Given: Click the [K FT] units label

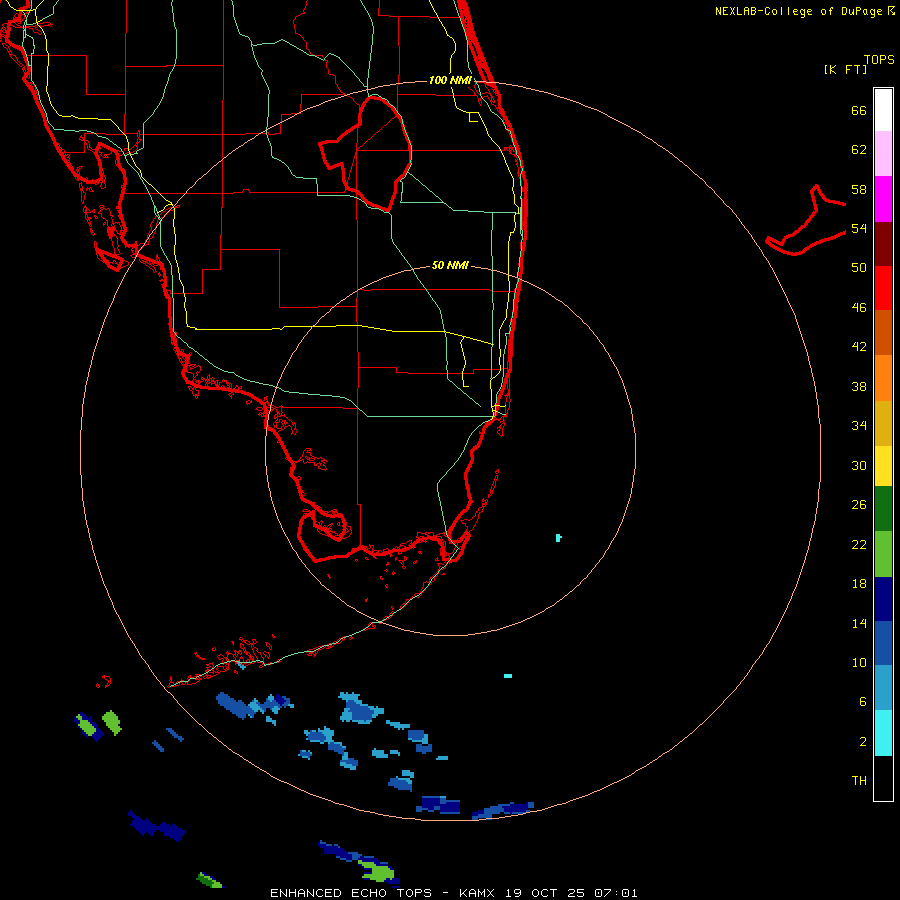Looking at the screenshot, I should (x=845, y=69).
